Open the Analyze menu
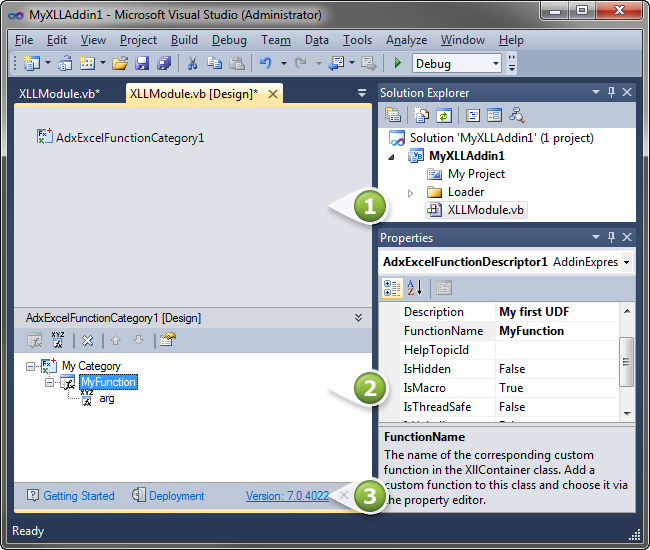Image resolution: width=650 pixels, height=550 pixels. tap(406, 40)
